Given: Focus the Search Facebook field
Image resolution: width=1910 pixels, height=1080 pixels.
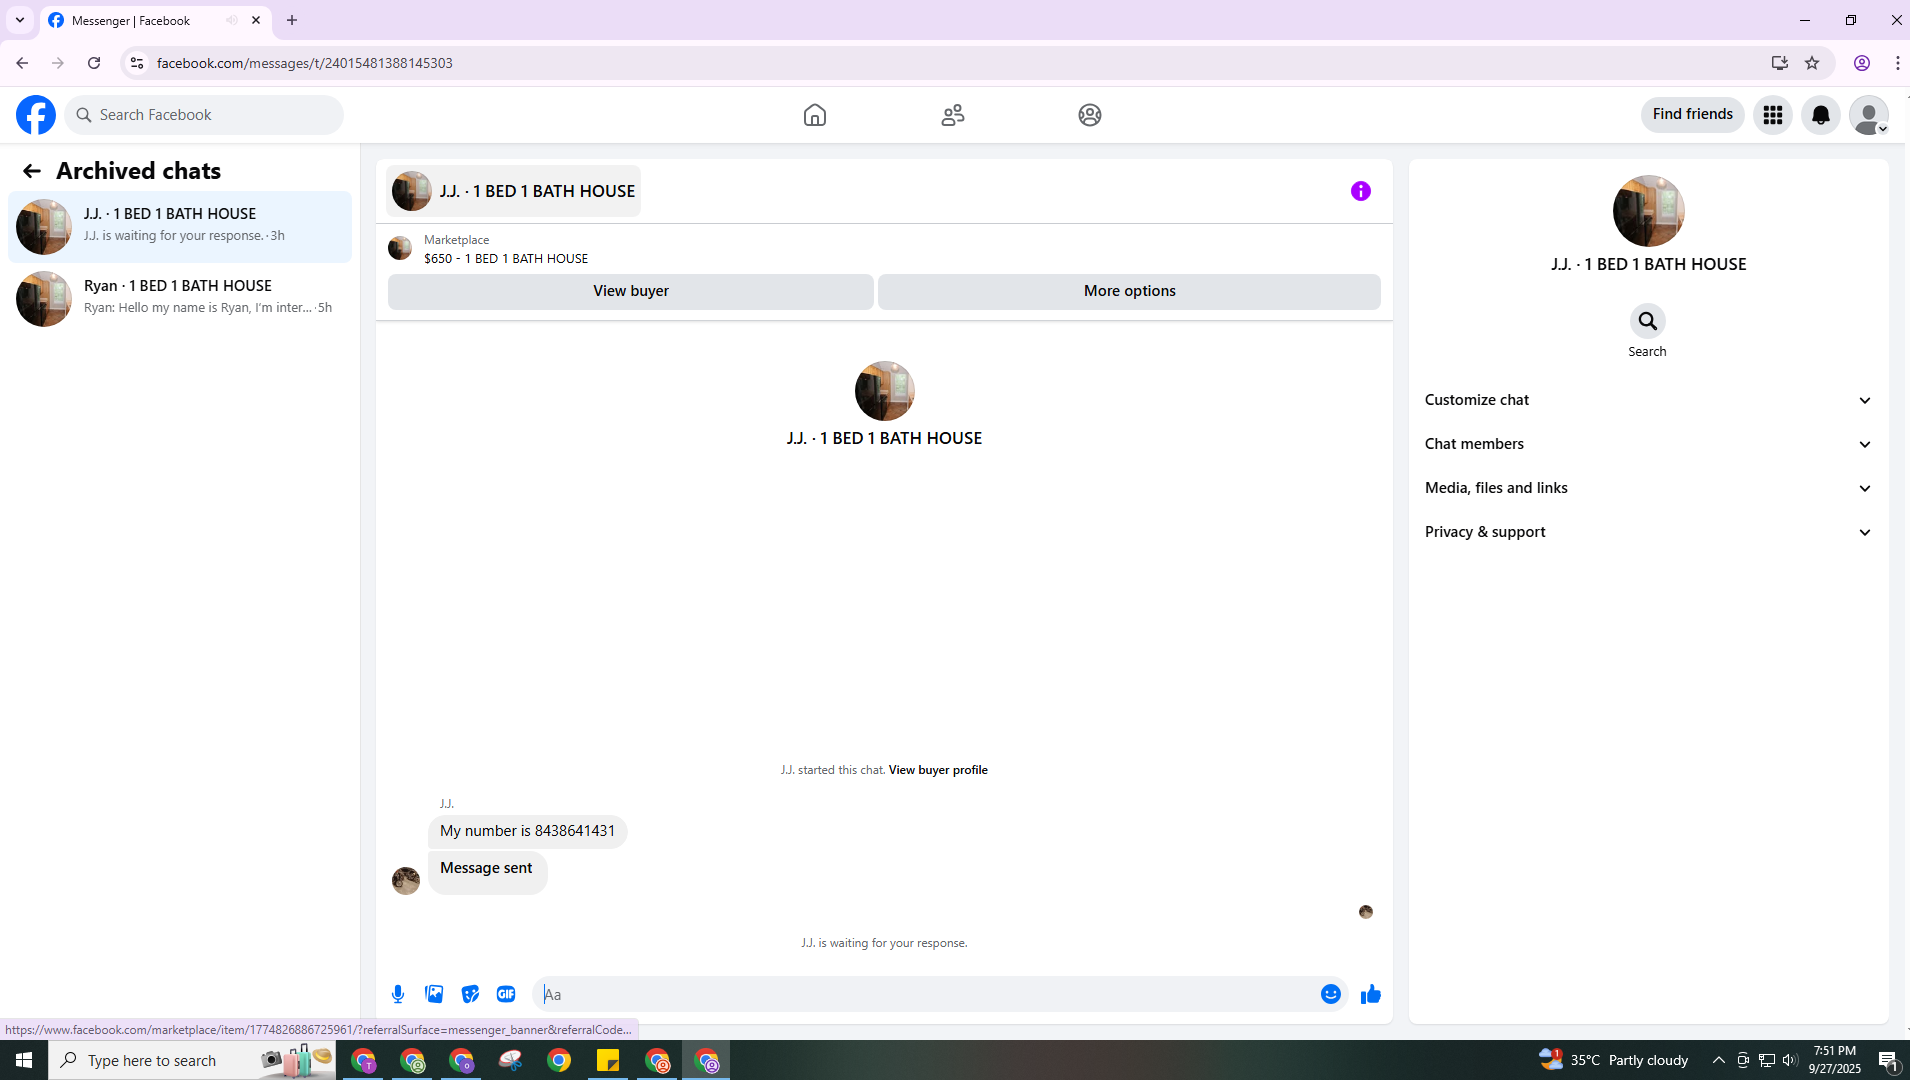Looking at the screenshot, I should click(x=204, y=115).
